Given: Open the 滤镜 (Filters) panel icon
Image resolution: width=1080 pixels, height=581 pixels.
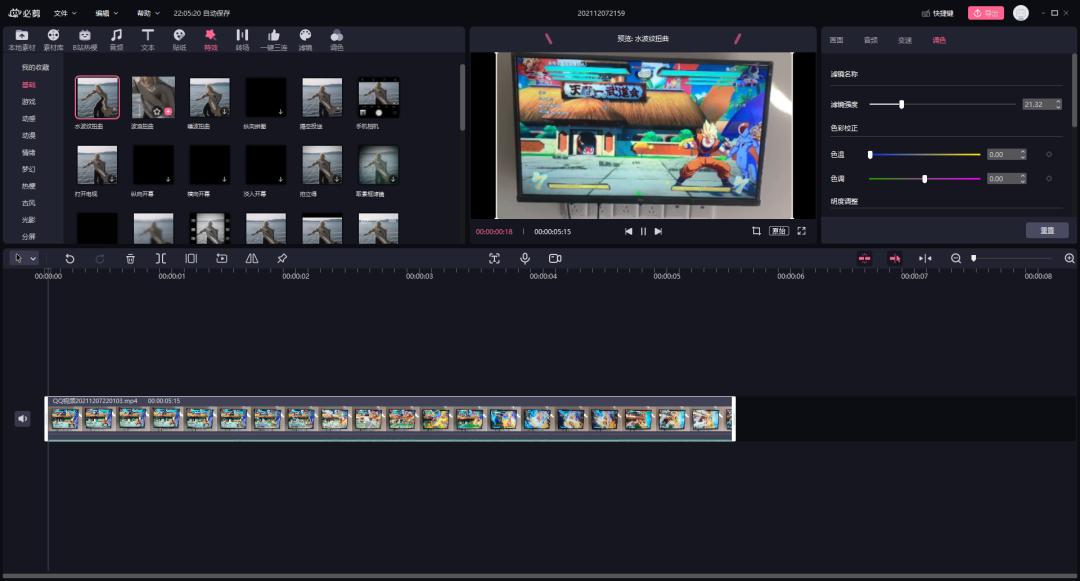Looking at the screenshot, I should point(306,38).
